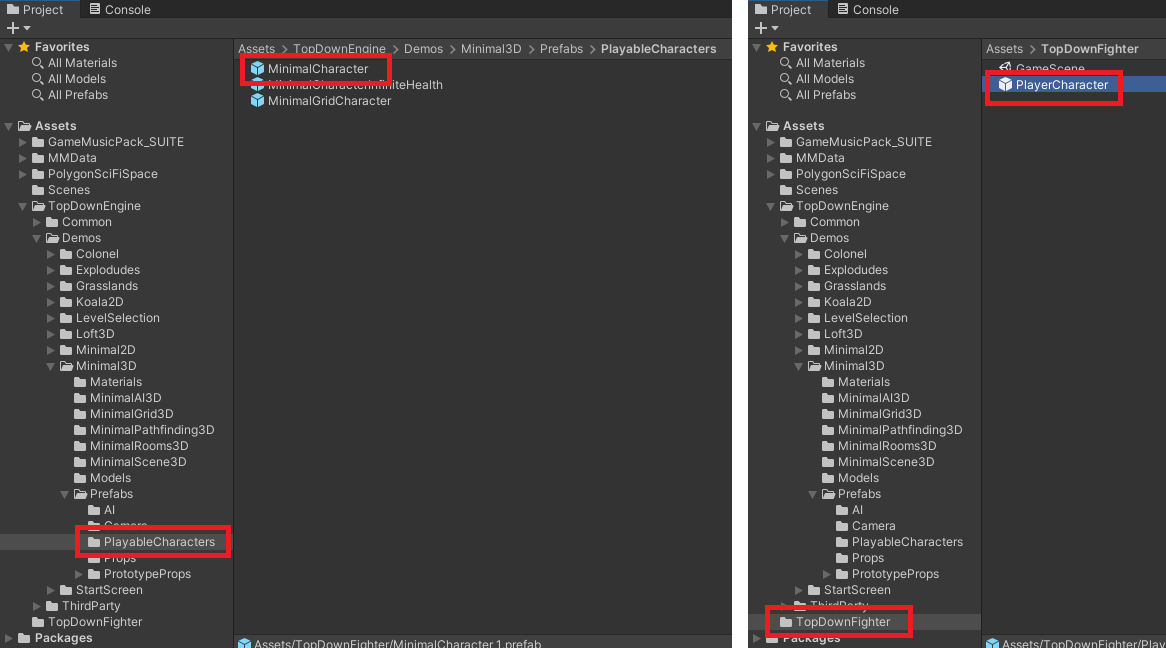Viewport: 1166px width, 648px height.
Task: Expand Packages in left panel
Action: point(9,638)
